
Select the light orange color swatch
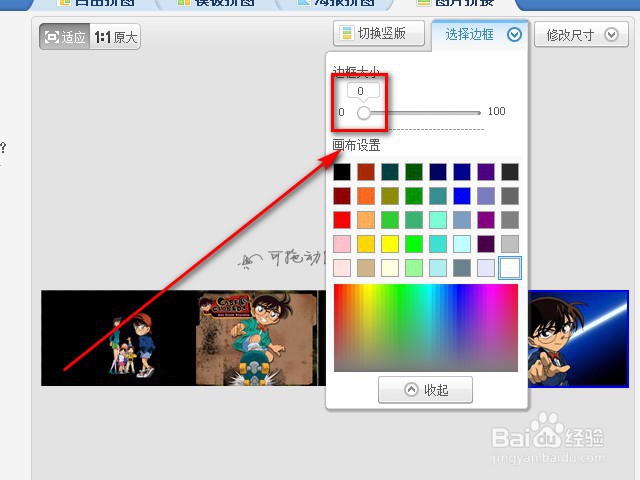(x=366, y=220)
